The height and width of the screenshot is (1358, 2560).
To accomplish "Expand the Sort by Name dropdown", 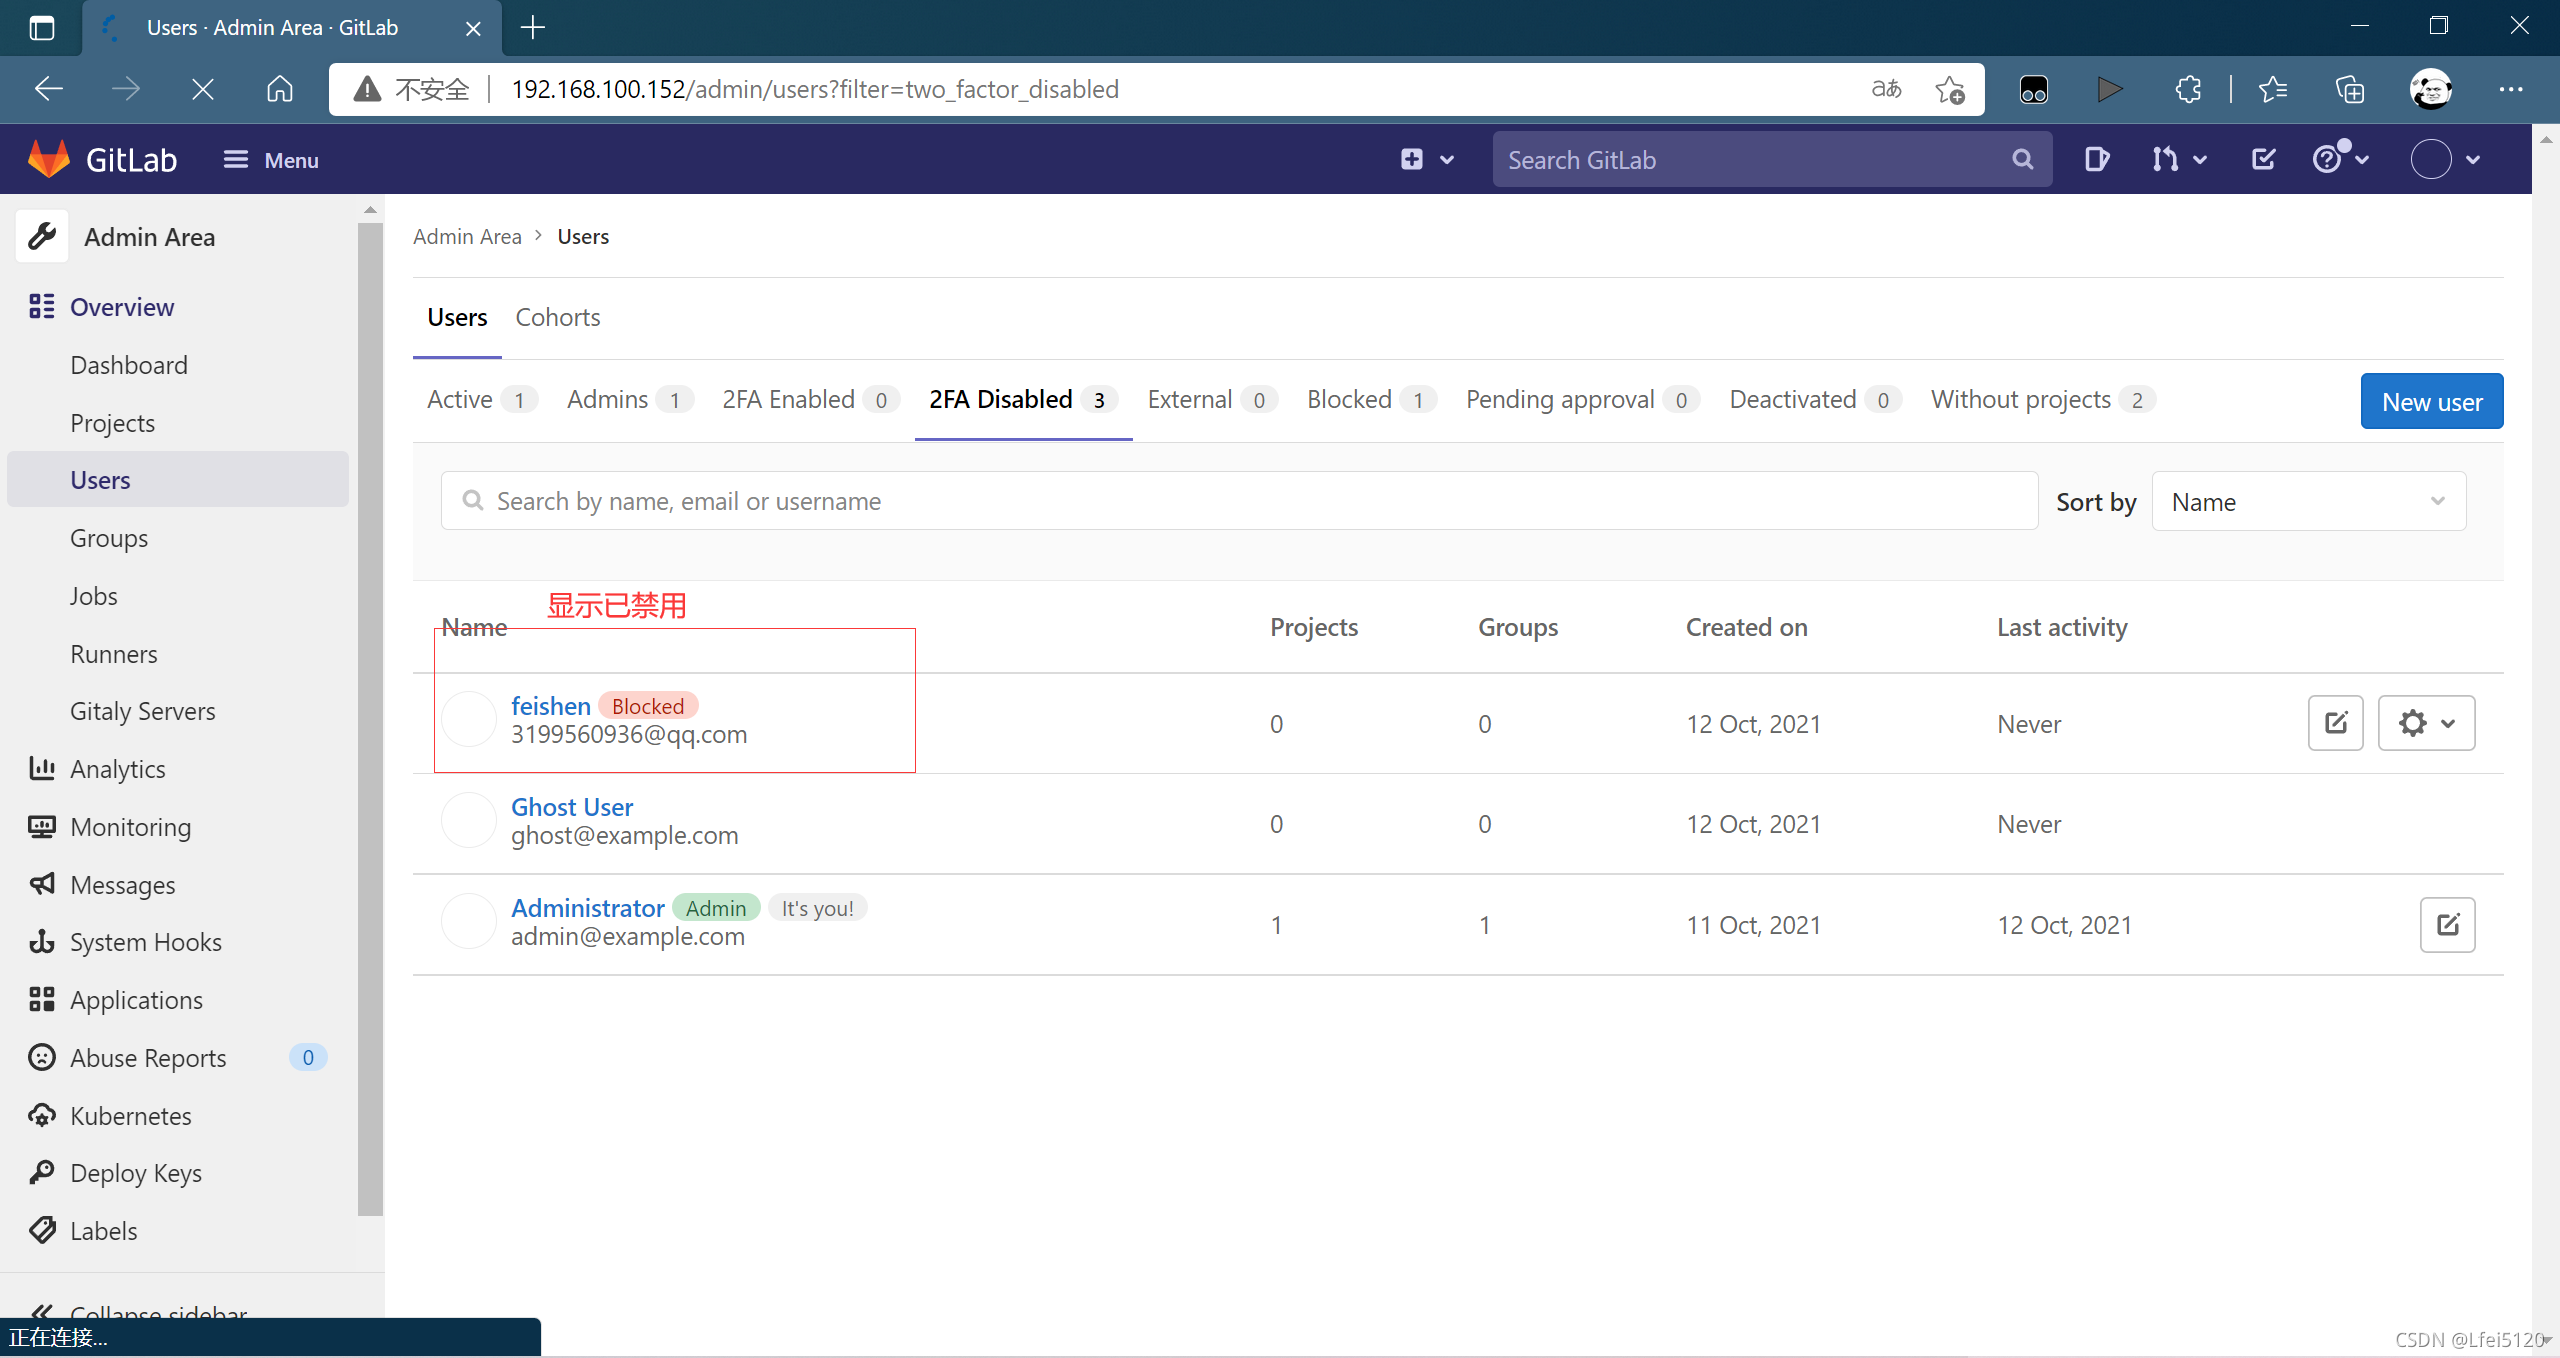I will pos(2308,501).
